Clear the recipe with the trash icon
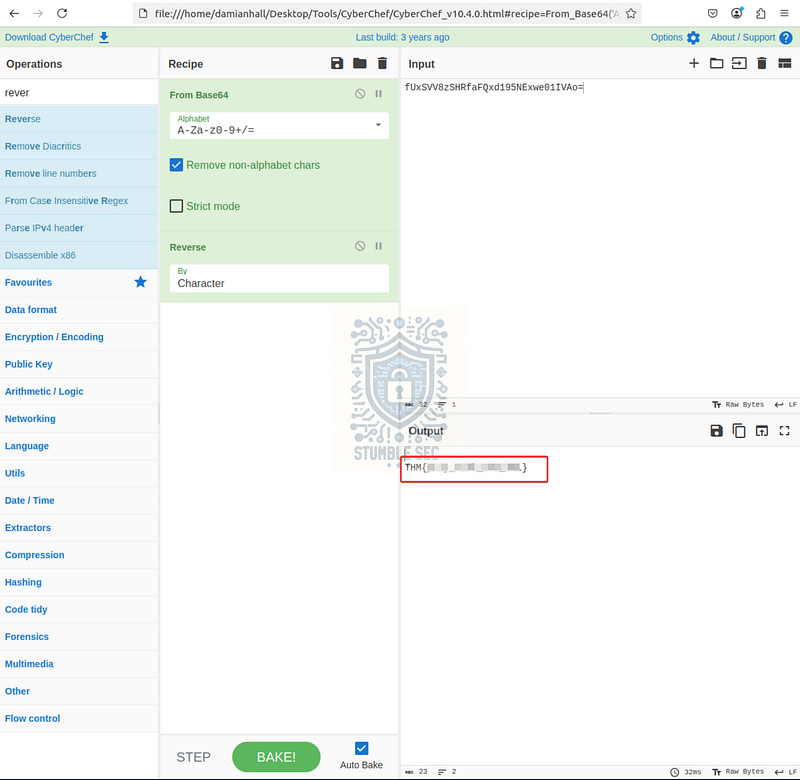 (382, 63)
